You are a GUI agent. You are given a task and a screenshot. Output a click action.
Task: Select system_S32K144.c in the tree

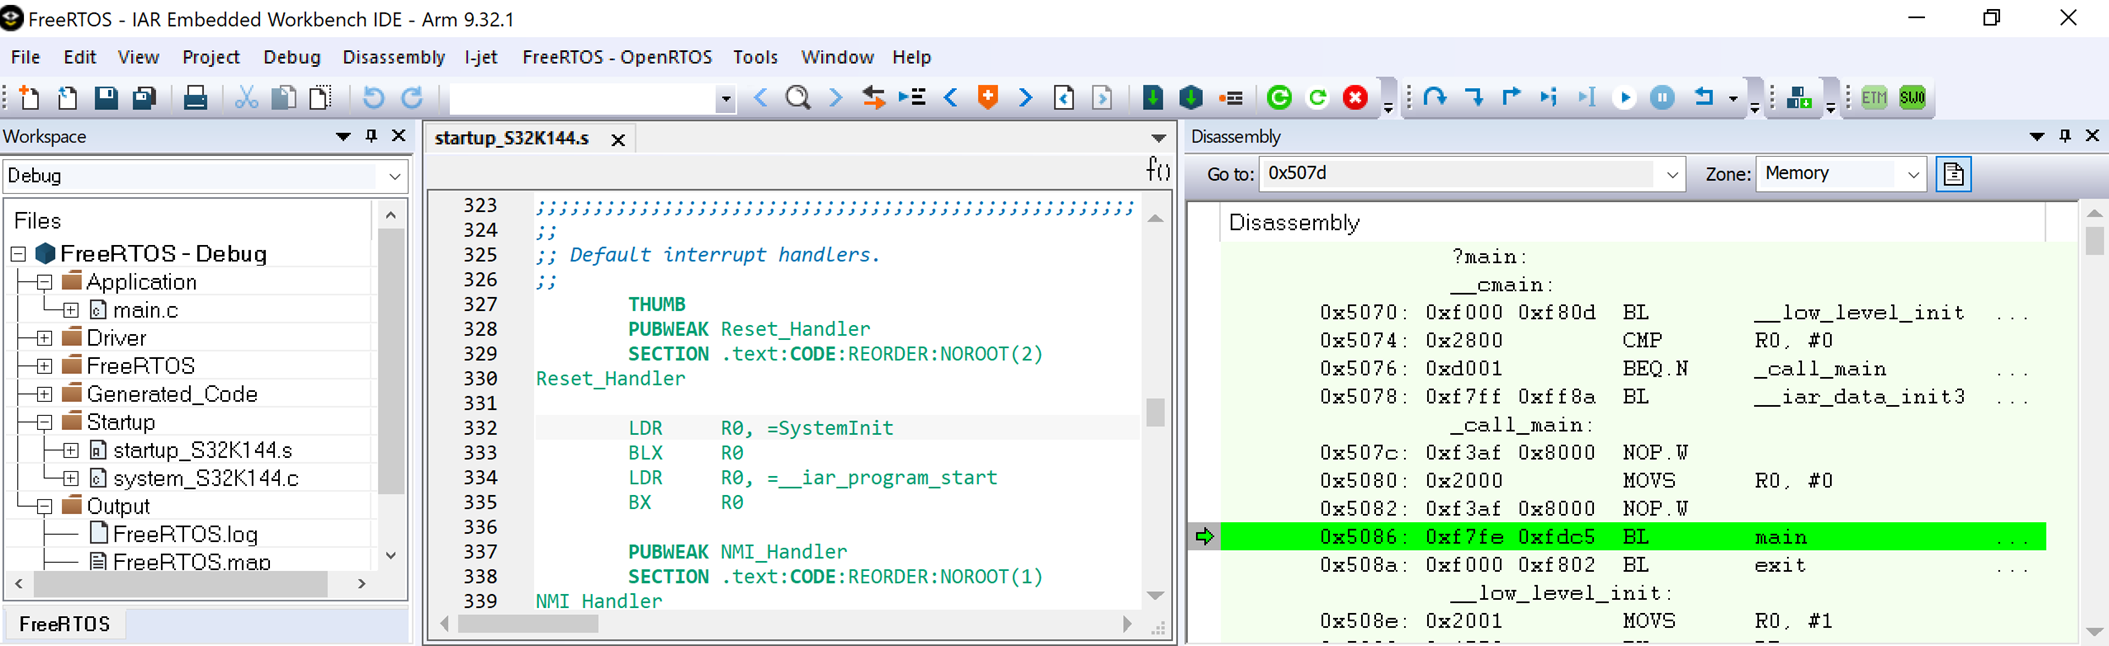point(205,478)
